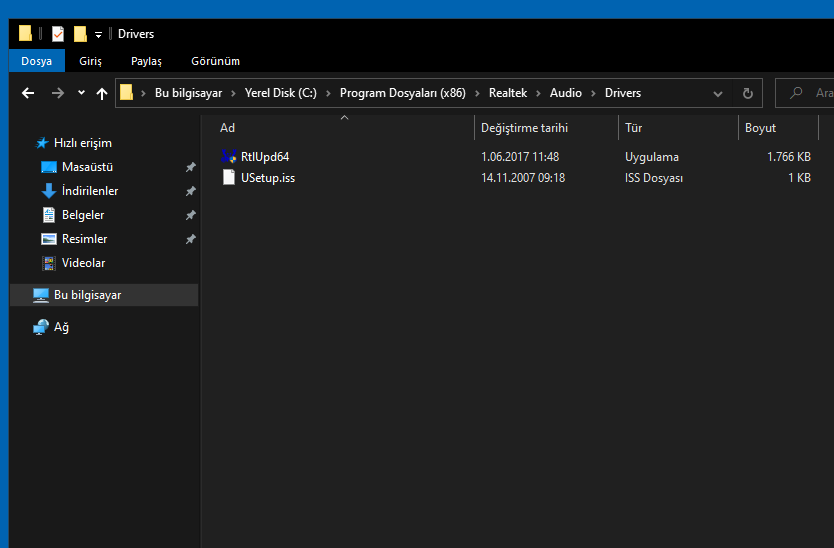Open the Paylaş ribbon tab
The width and height of the screenshot is (834, 548).
coord(146,61)
